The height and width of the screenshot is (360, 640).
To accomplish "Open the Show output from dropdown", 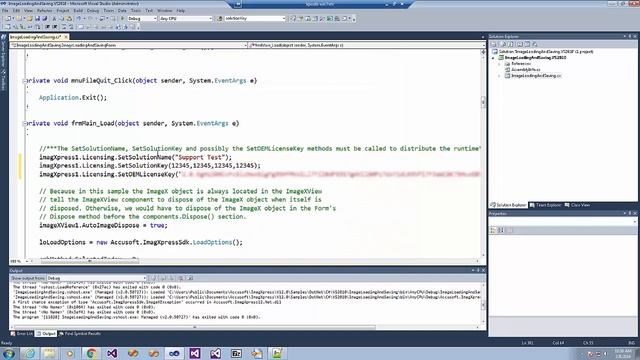I will (x=96, y=278).
